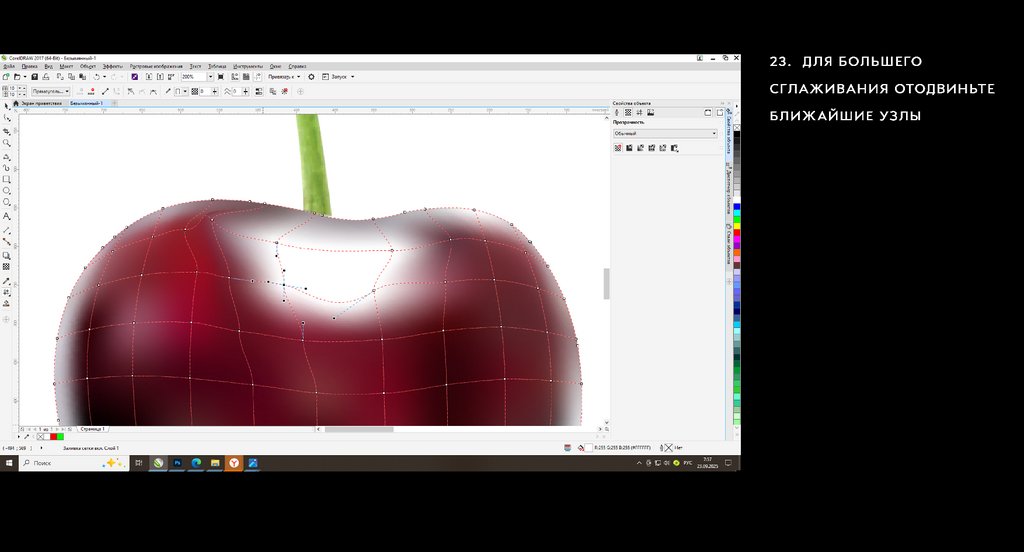Screen dimensions: 1024x552
Task: Select the Text tool in the toolbox
Action: (x=7, y=216)
